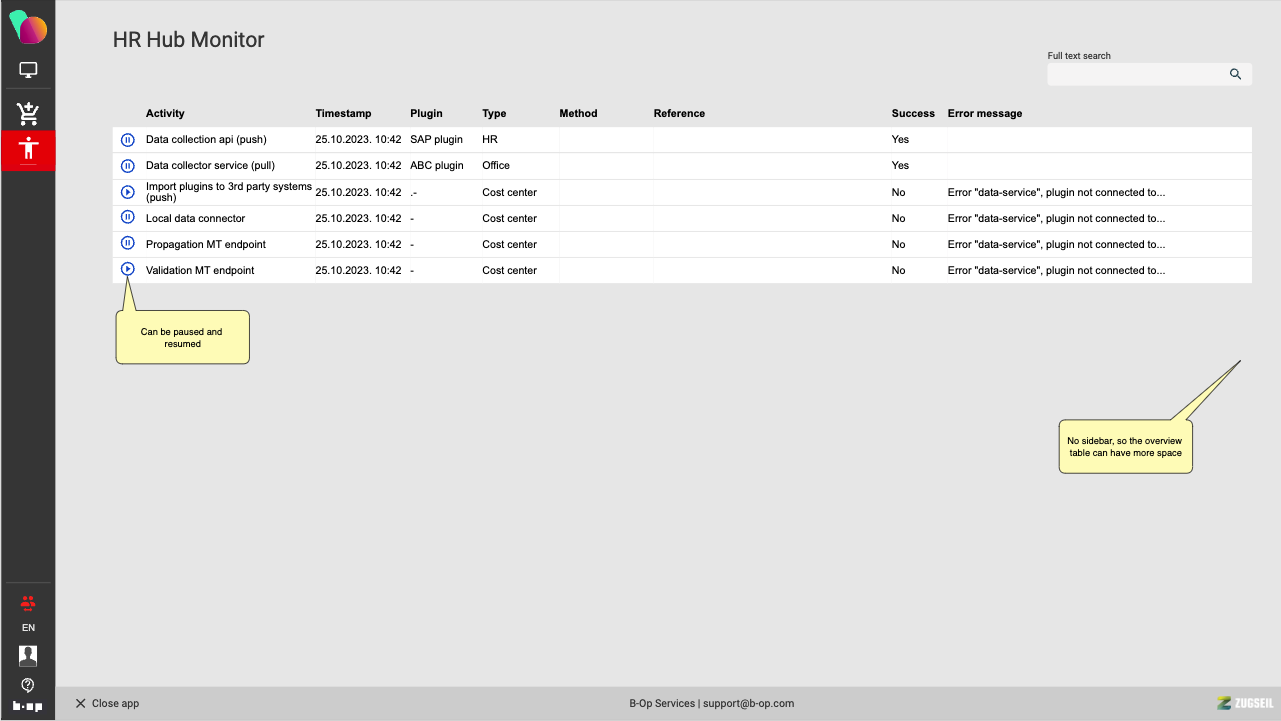Click the Timestamp column header
The height and width of the screenshot is (721, 1281).
point(343,114)
